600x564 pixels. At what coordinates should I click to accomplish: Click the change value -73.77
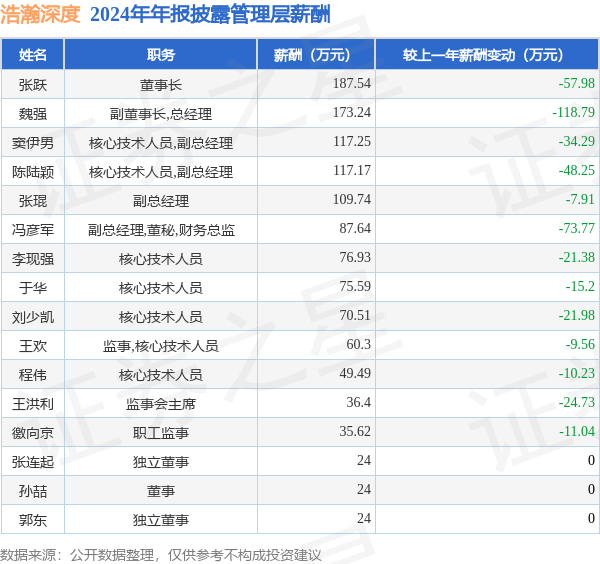coord(577,228)
